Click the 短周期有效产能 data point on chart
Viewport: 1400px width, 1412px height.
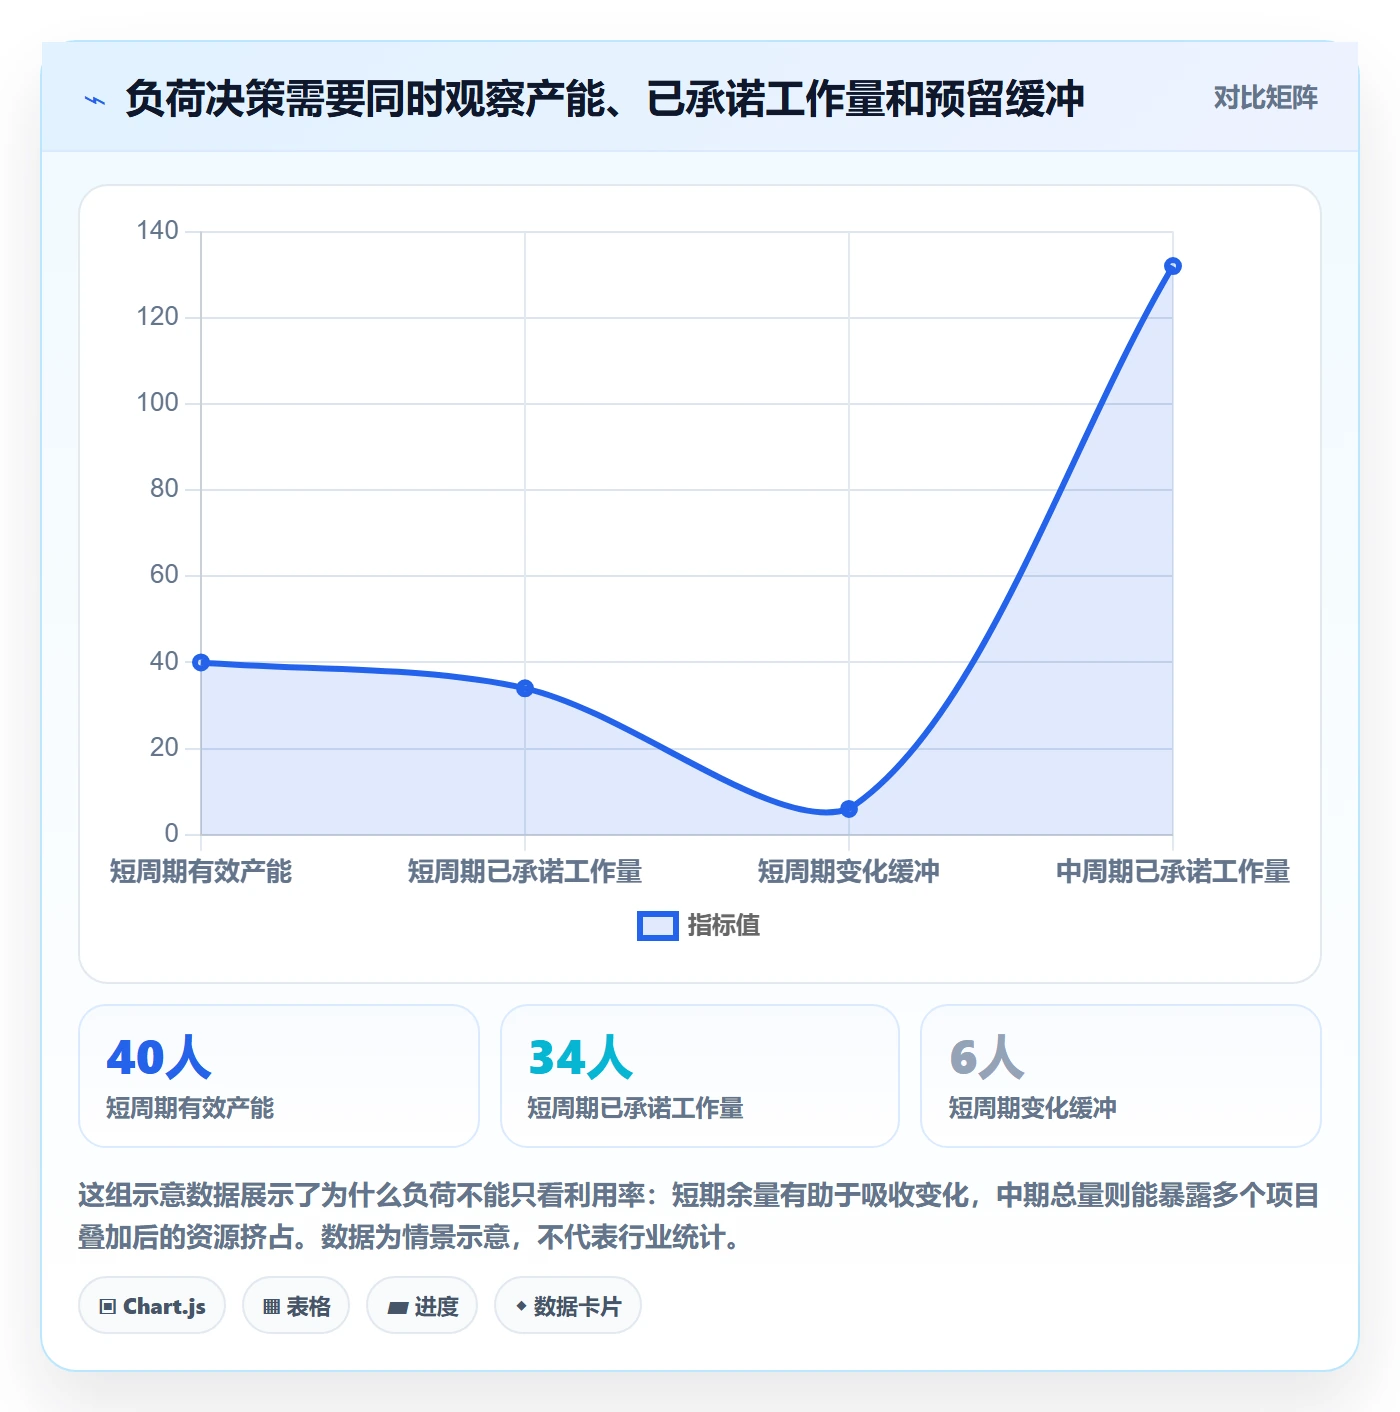(x=201, y=662)
